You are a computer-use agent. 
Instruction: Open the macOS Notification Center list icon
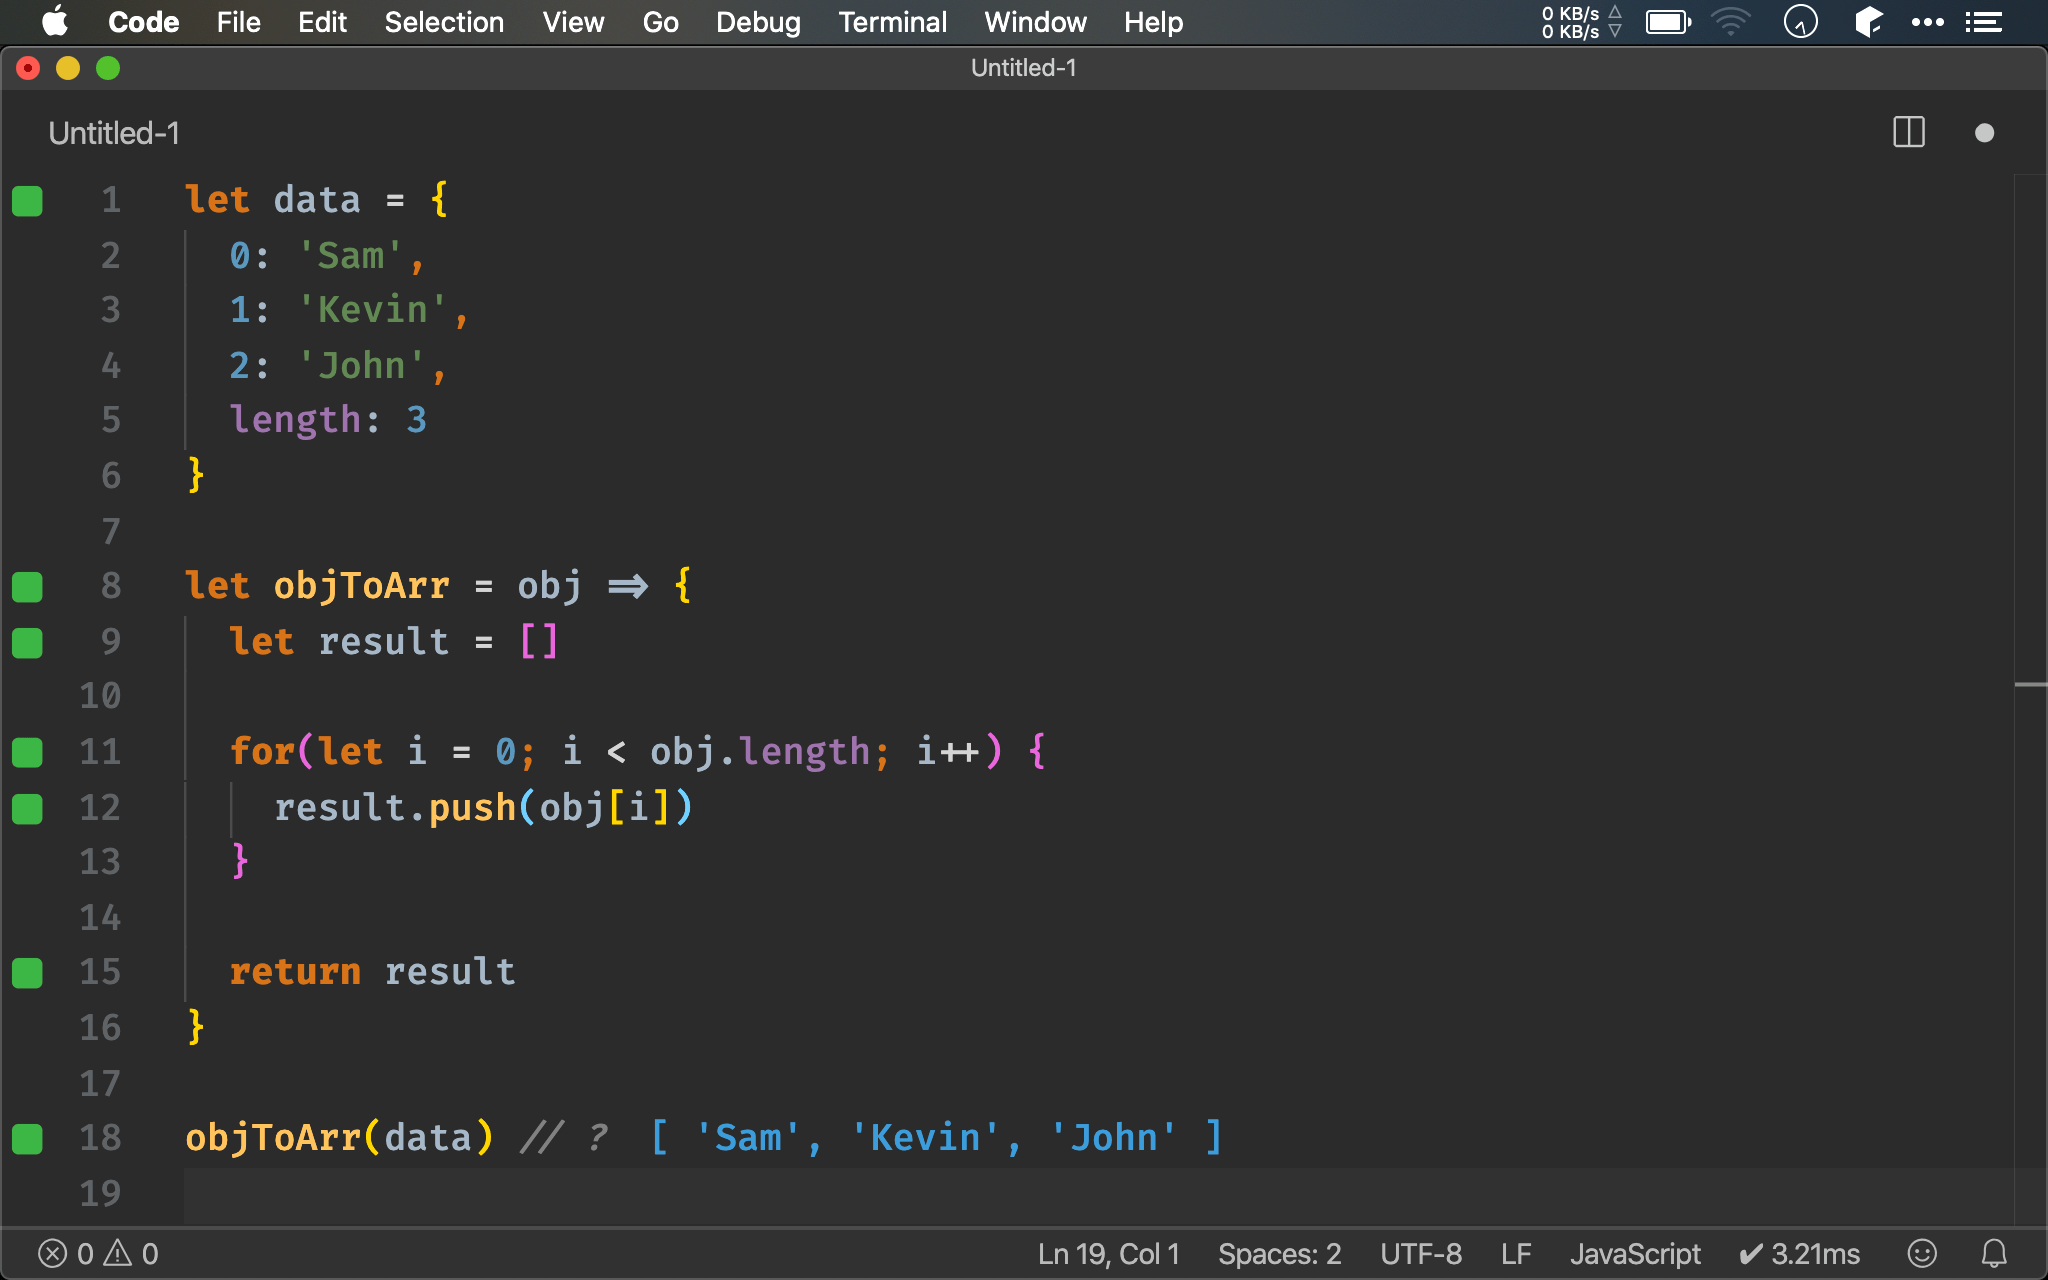[x=1984, y=22]
